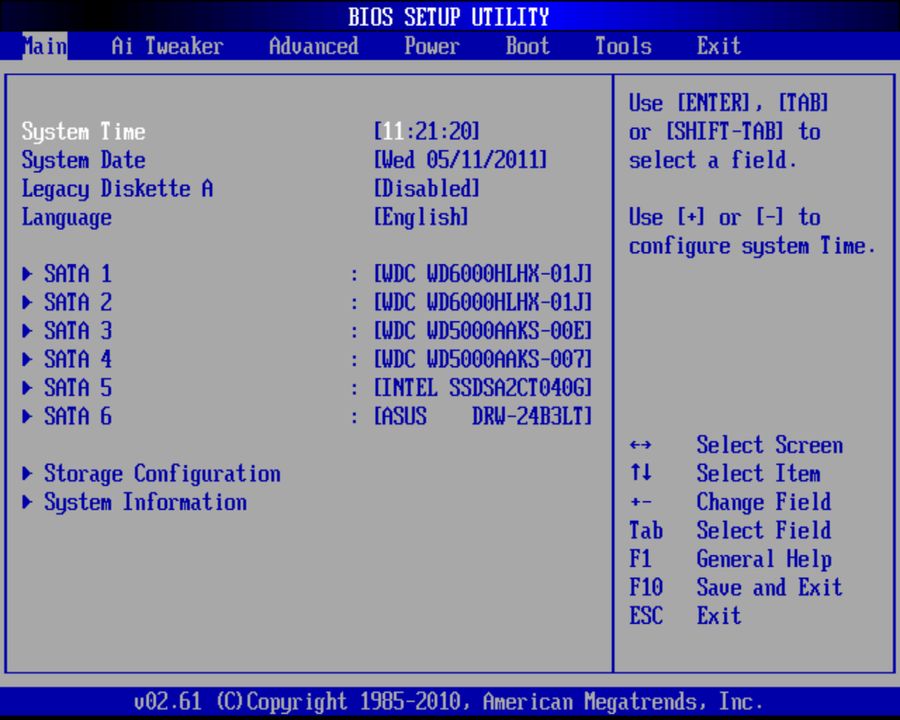Expand the SATA 1 drive entry
Image resolution: width=900 pixels, height=720 pixels.
tap(77, 273)
